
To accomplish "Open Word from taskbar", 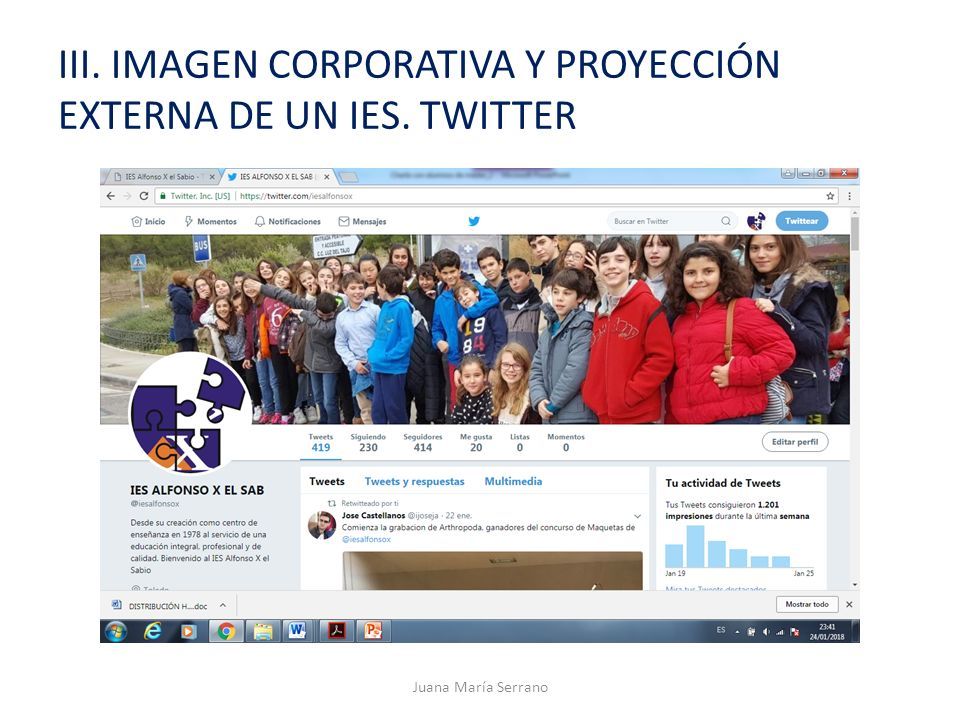I will click(x=298, y=631).
